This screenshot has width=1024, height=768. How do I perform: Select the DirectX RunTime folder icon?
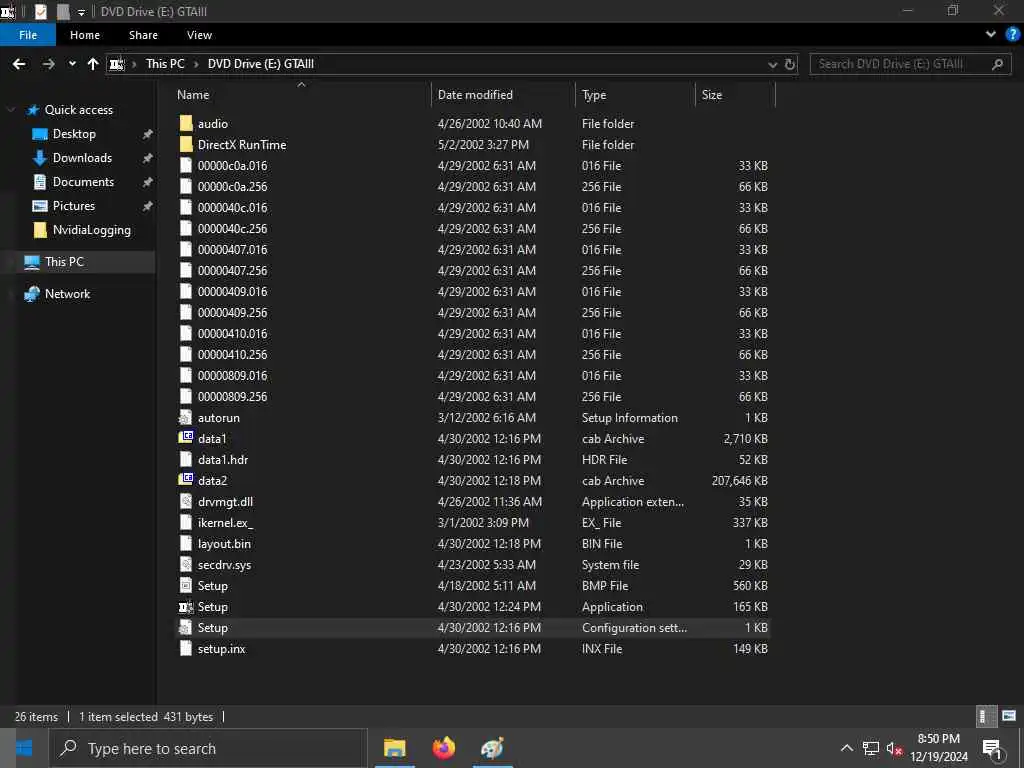[186, 144]
